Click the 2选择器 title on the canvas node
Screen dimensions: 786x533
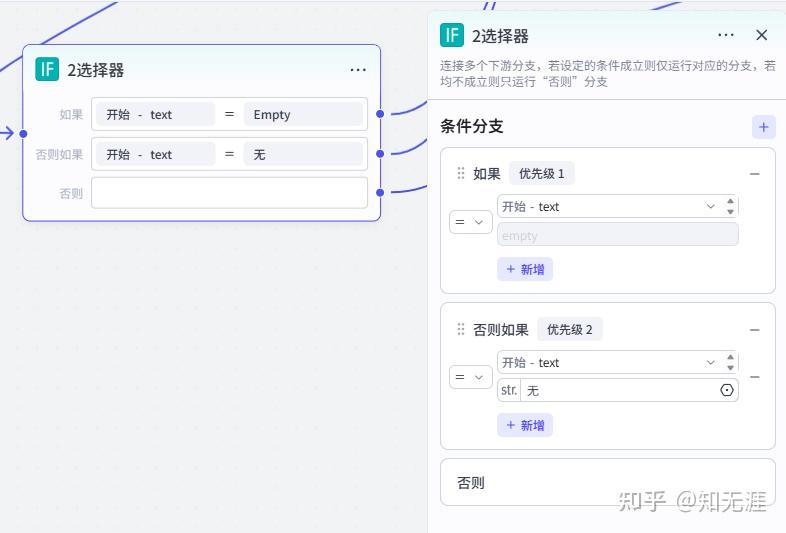pos(96,70)
